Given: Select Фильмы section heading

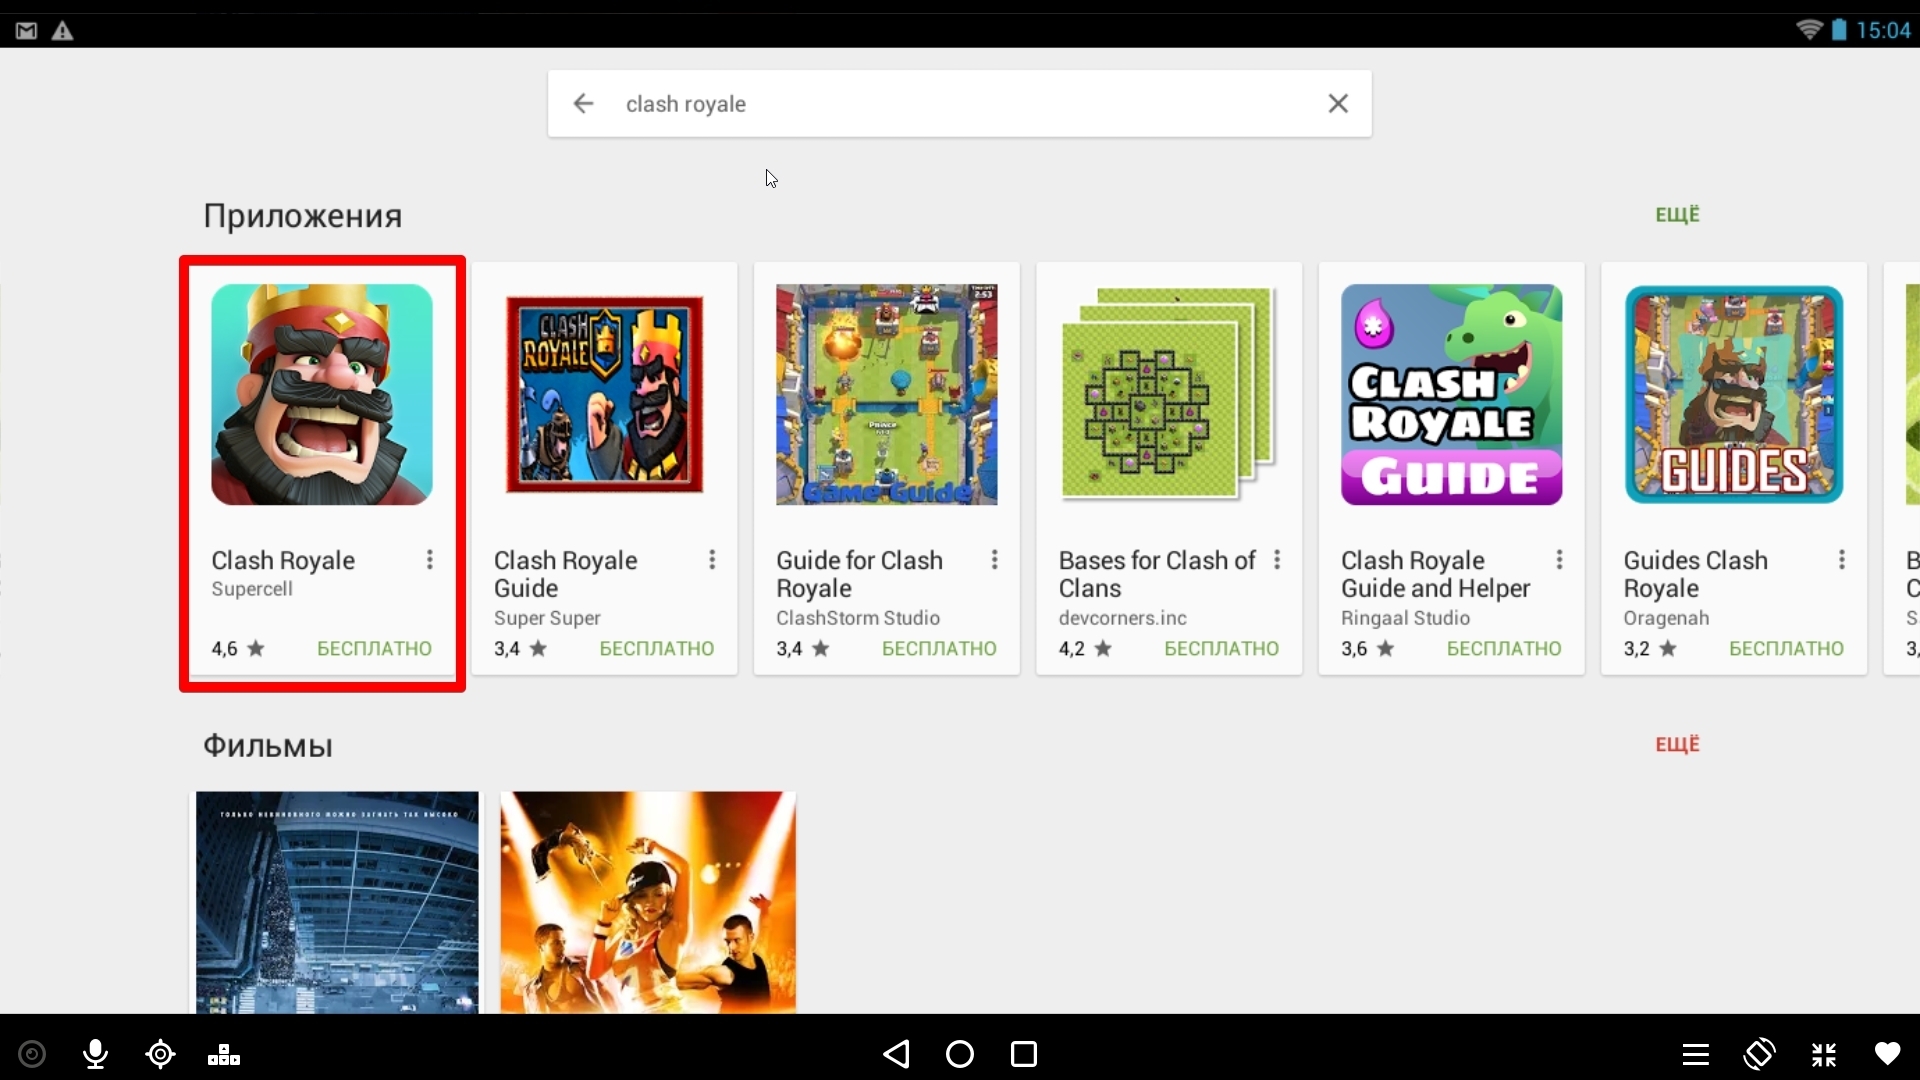Looking at the screenshot, I should [269, 745].
